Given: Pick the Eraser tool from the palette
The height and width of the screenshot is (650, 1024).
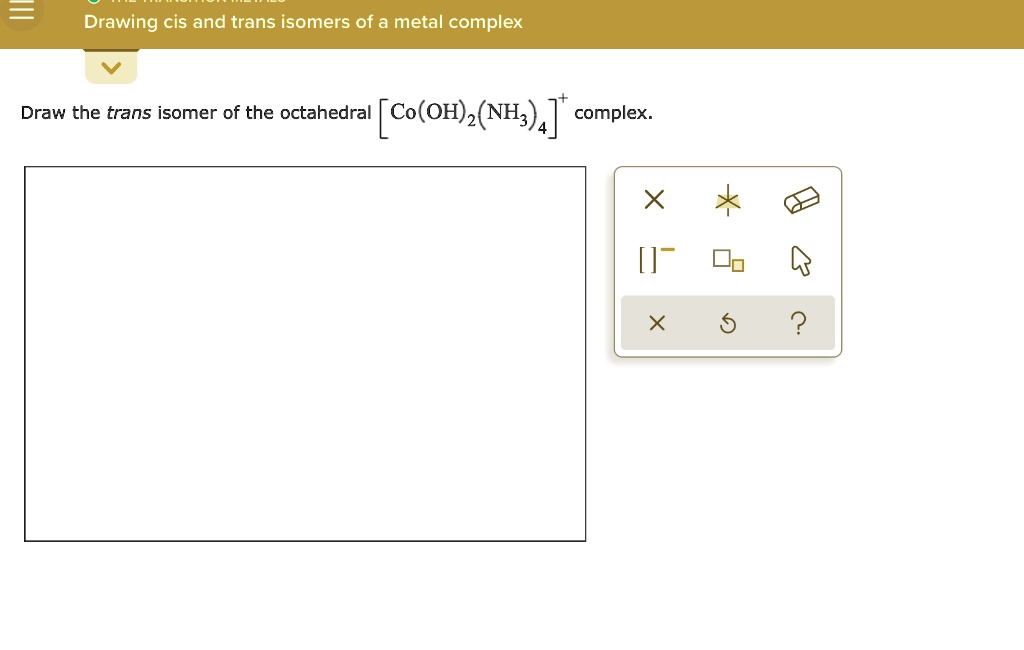Looking at the screenshot, I should point(800,199).
